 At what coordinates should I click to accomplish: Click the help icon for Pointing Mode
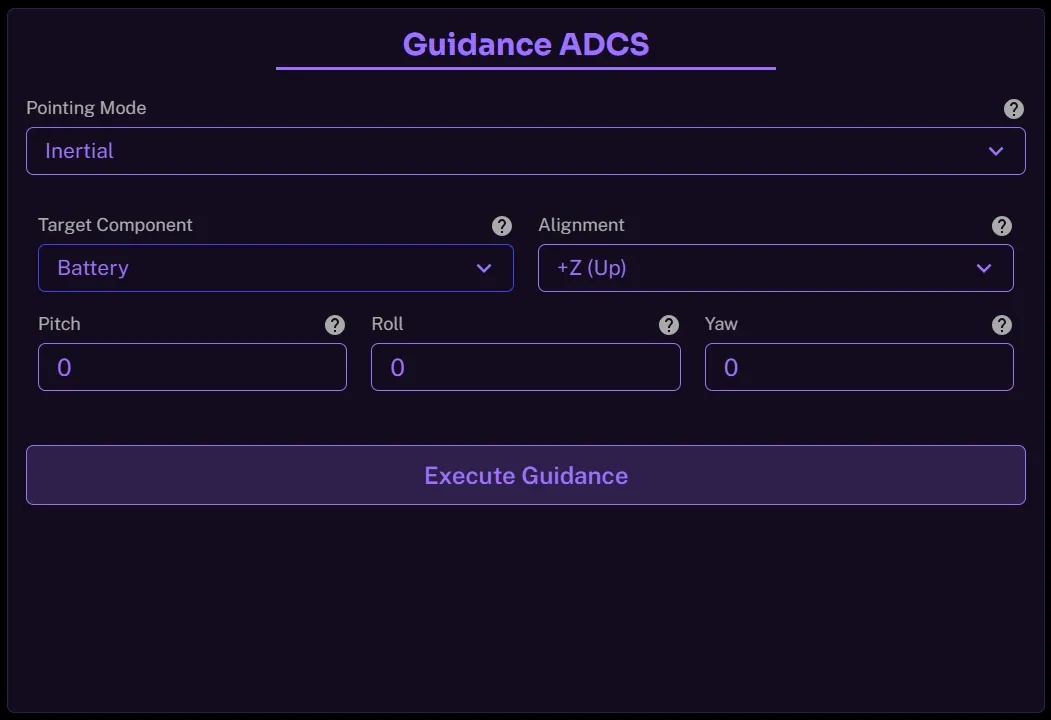click(1013, 109)
